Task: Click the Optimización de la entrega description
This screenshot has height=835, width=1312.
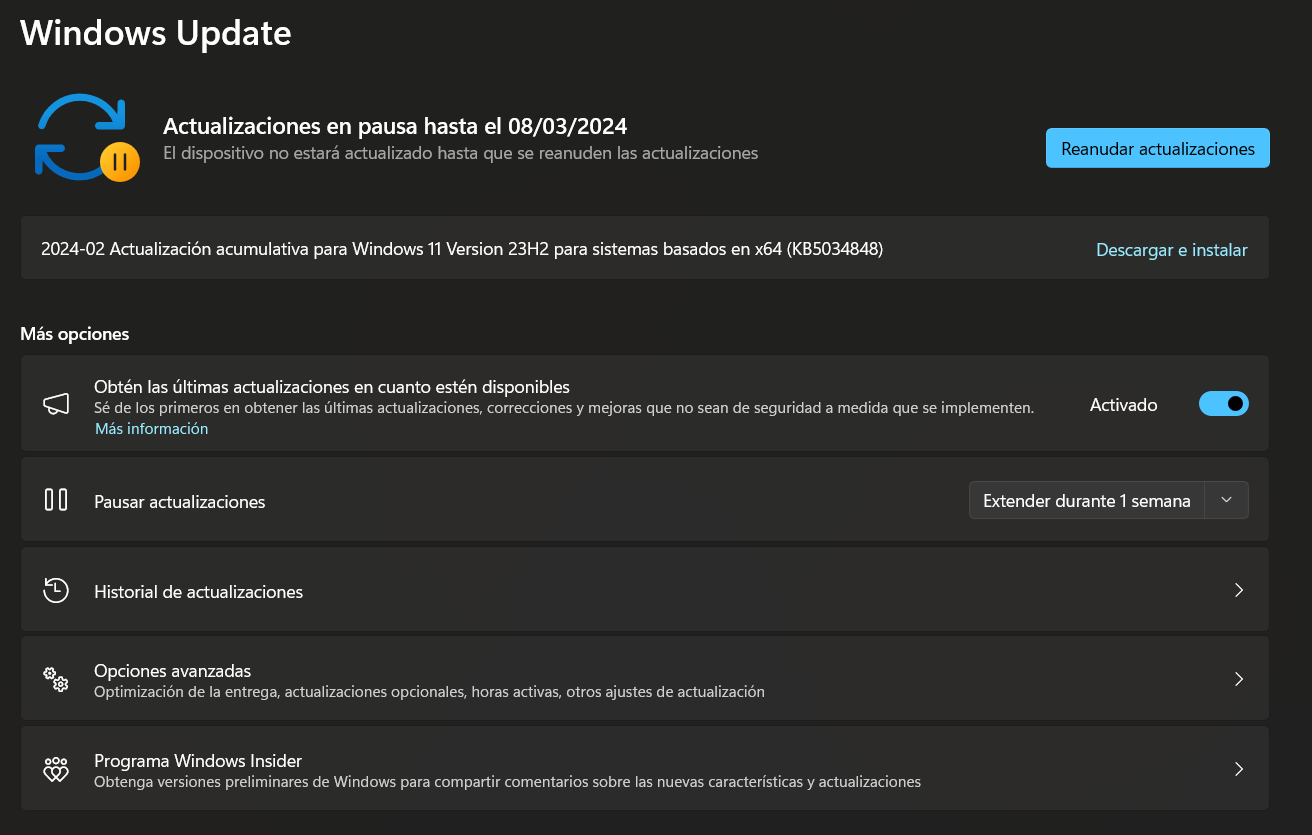Action: 430,691
